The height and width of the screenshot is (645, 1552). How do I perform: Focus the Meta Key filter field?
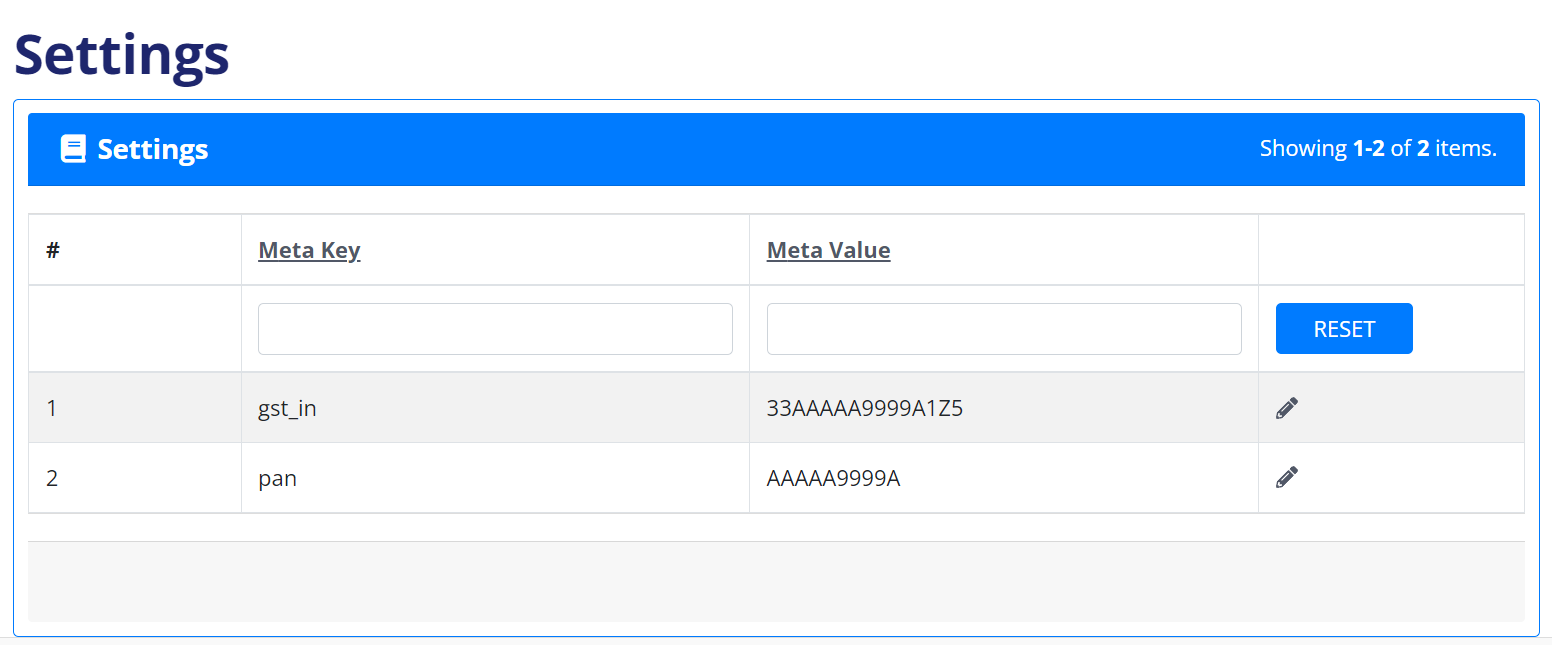[495, 329]
